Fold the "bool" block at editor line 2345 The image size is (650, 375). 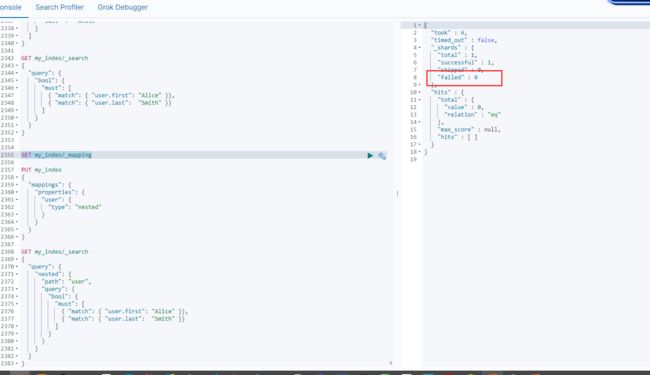(17, 80)
